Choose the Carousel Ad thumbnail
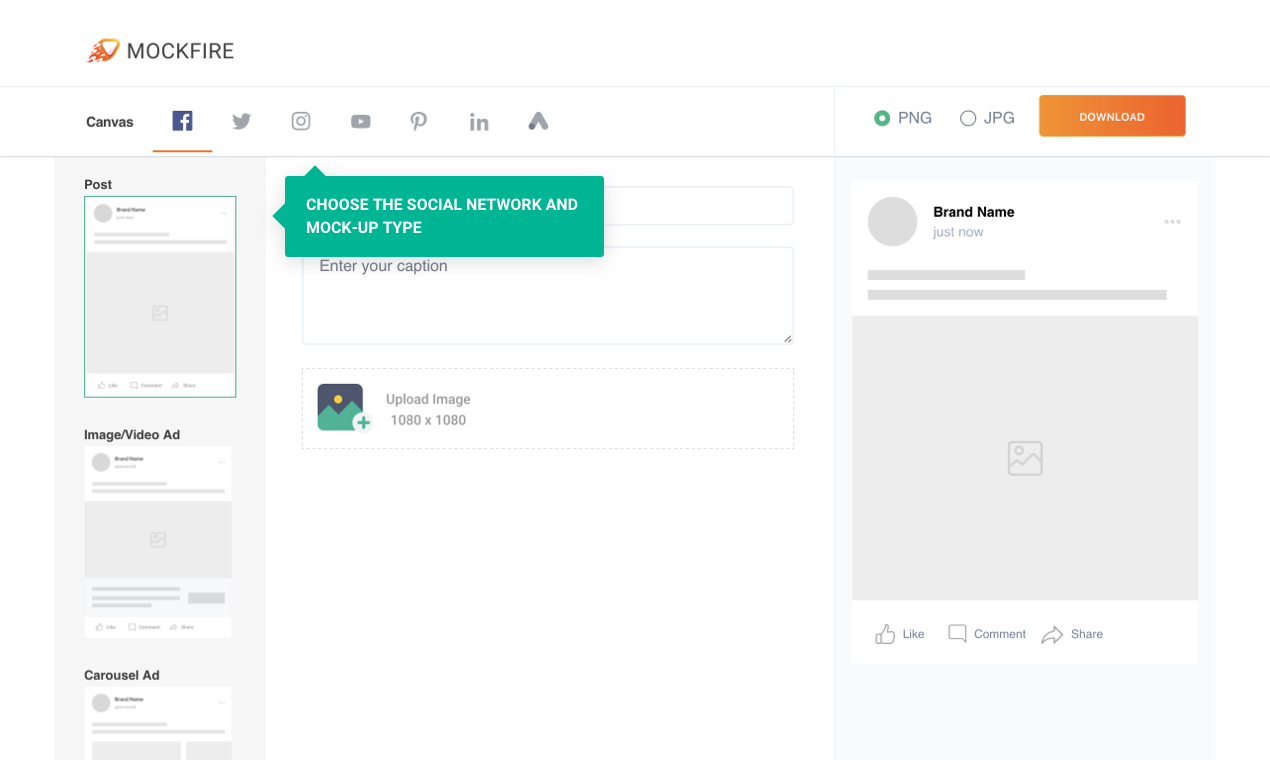This screenshot has height=760, width=1270. pyautogui.click(x=158, y=723)
